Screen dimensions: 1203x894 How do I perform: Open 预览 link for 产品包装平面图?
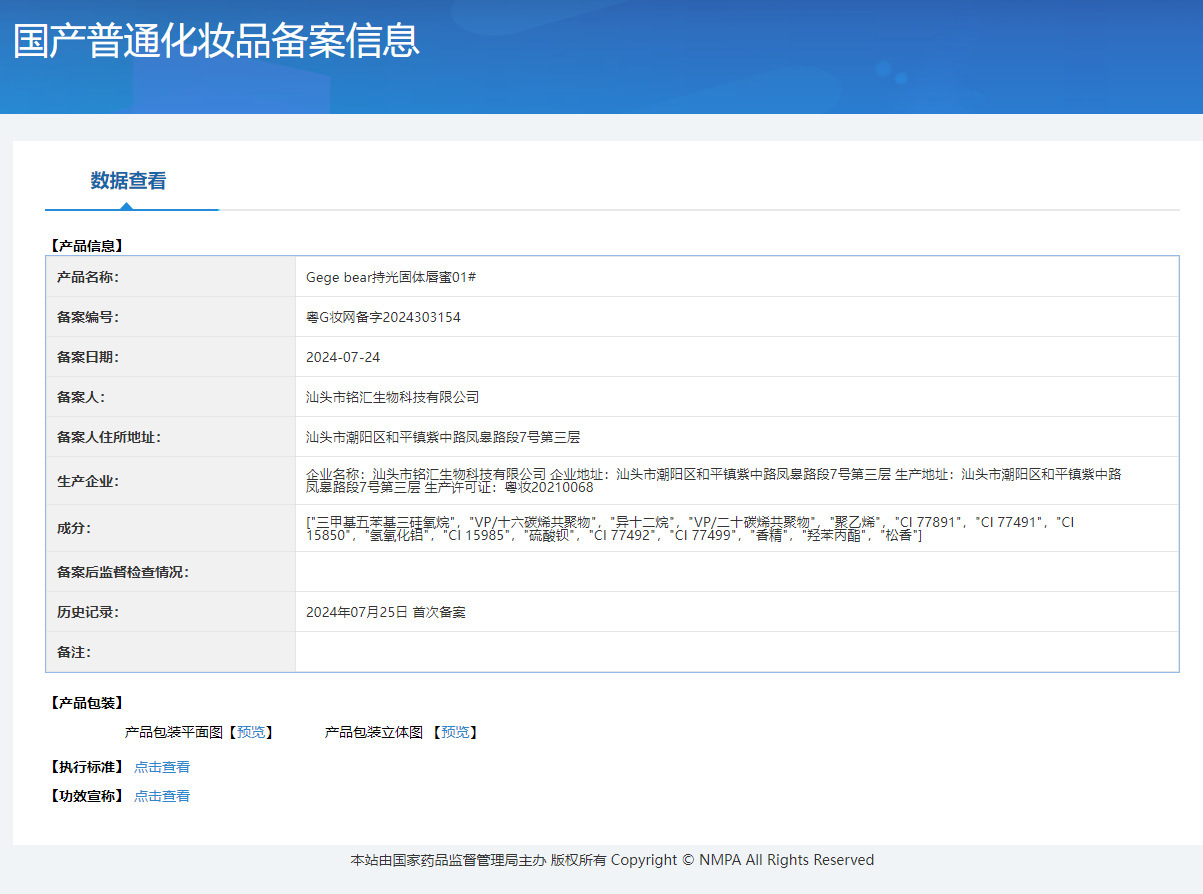click(x=251, y=732)
